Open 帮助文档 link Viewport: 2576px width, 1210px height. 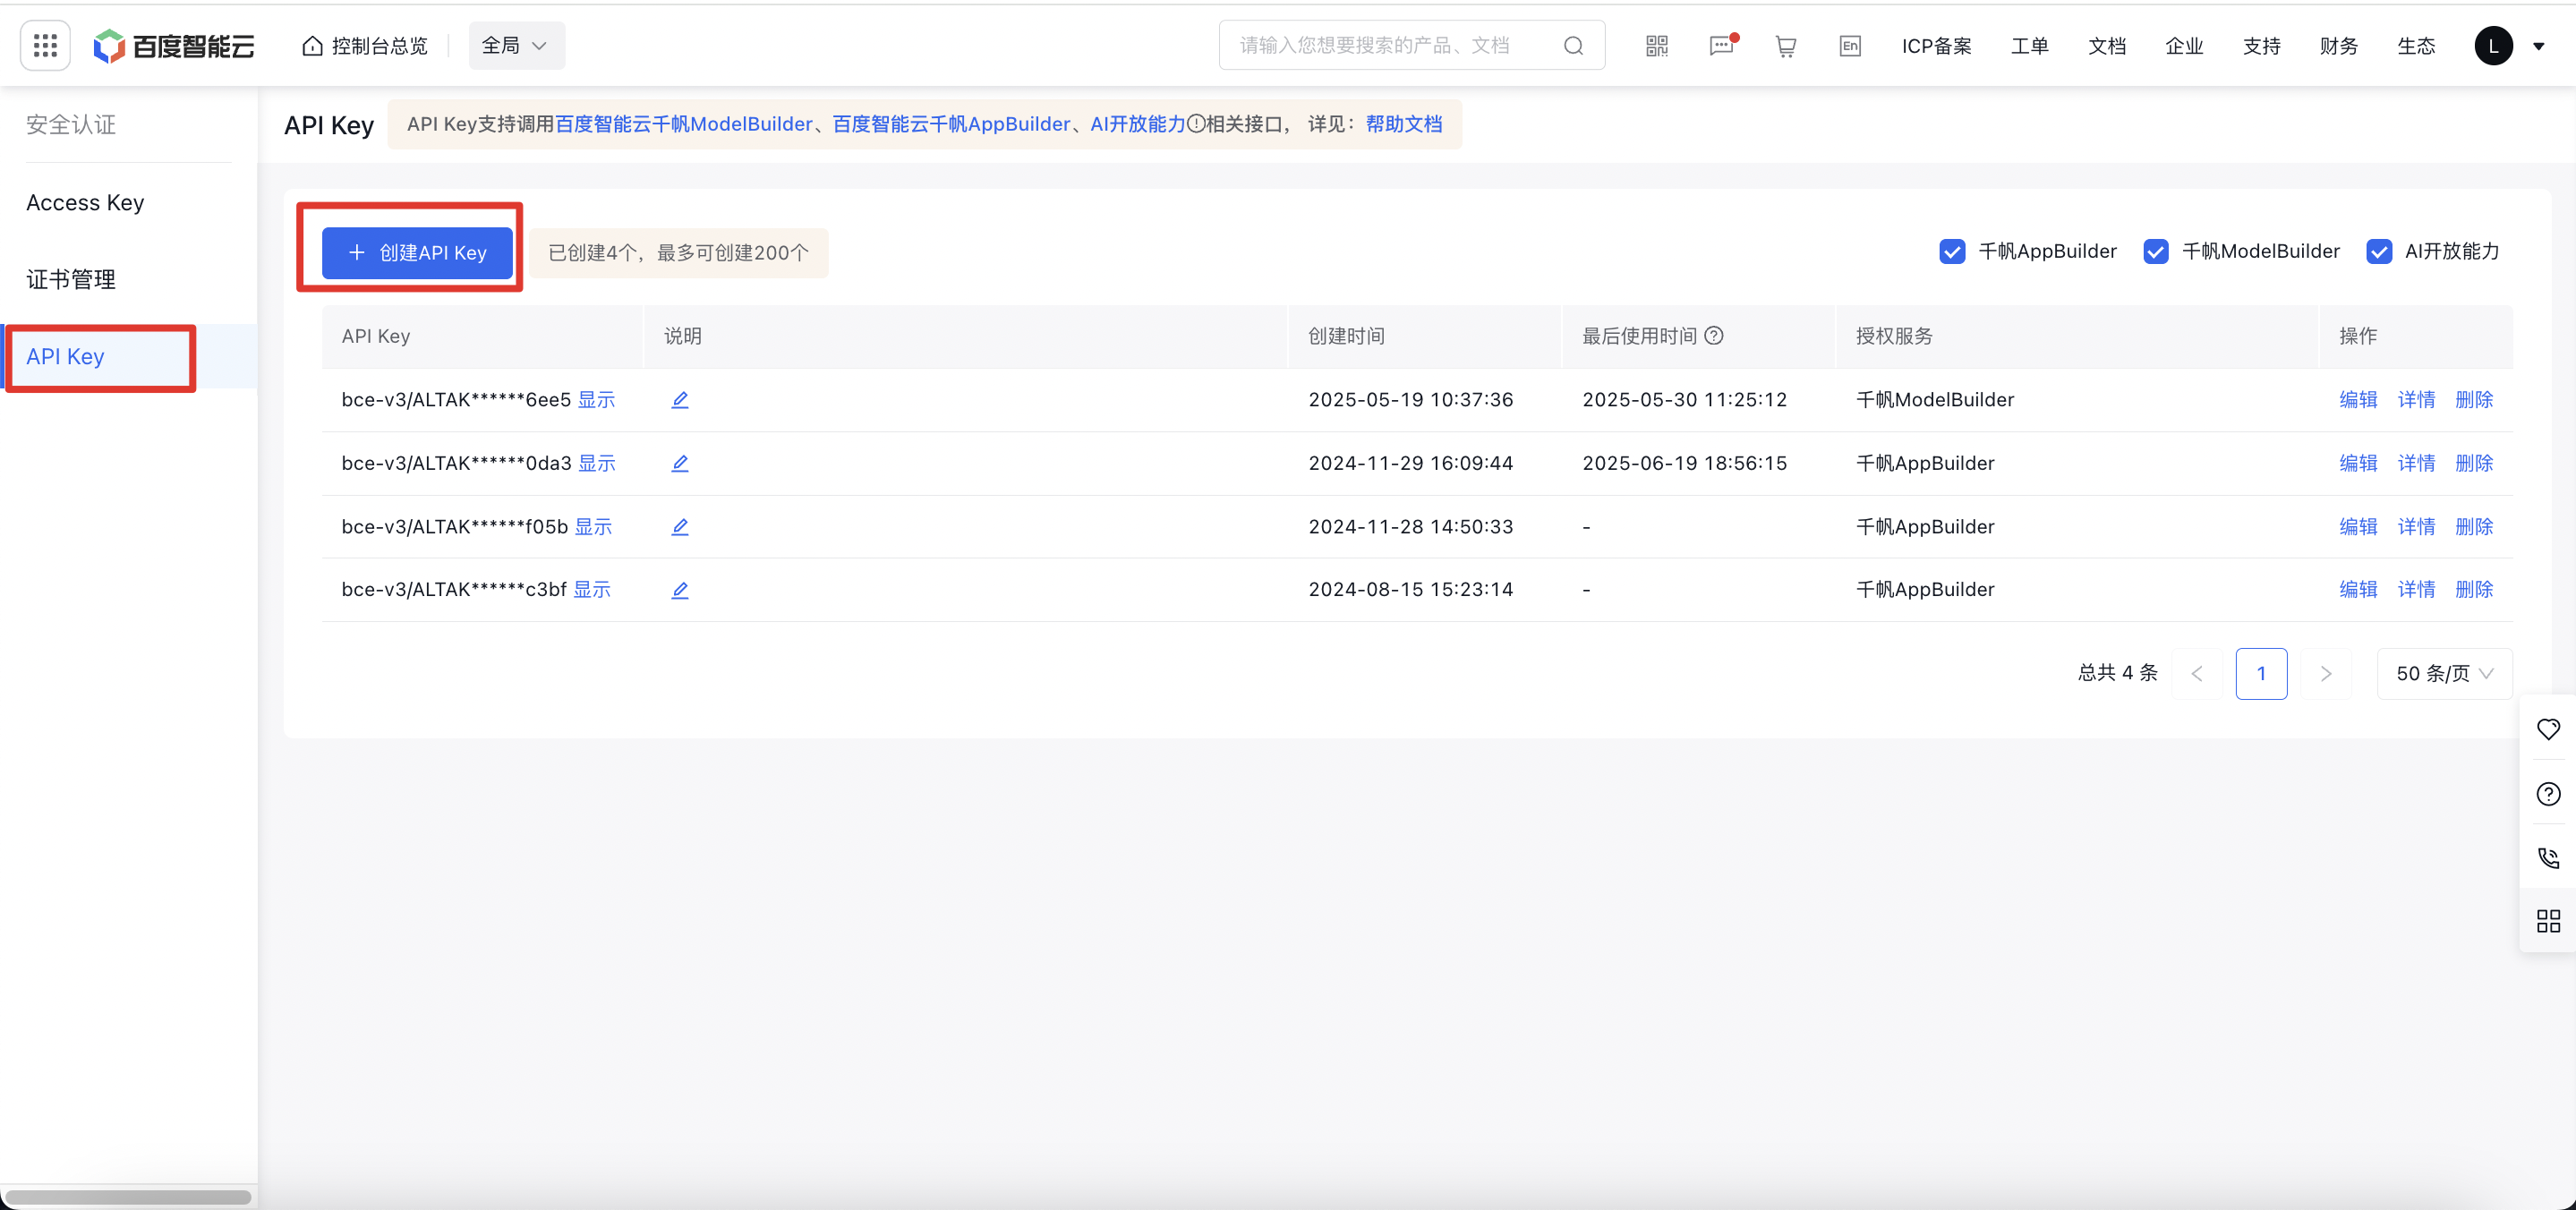pos(1404,124)
